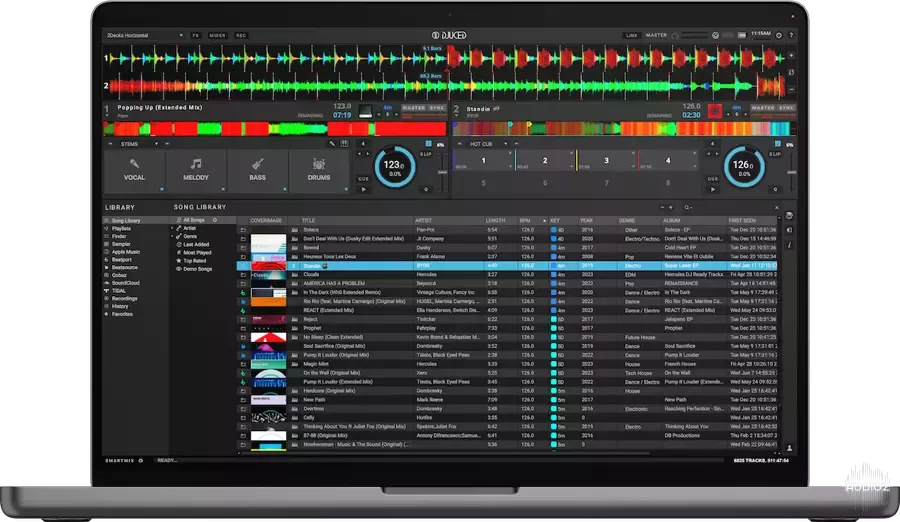This screenshot has height=522, width=900.
Task: Toggle deck 1 MASTER
Action: [x=414, y=107]
